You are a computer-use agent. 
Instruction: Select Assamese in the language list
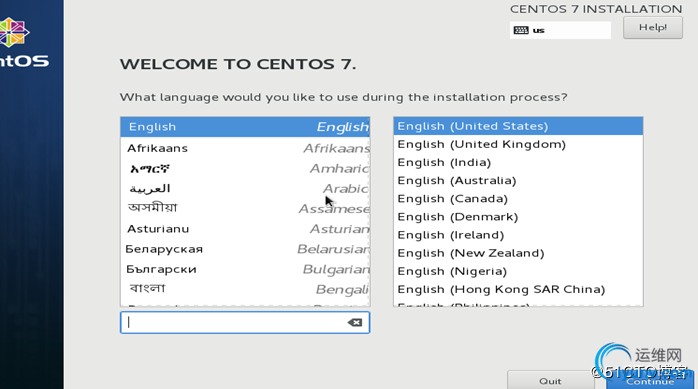pyautogui.click(x=245, y=208)
